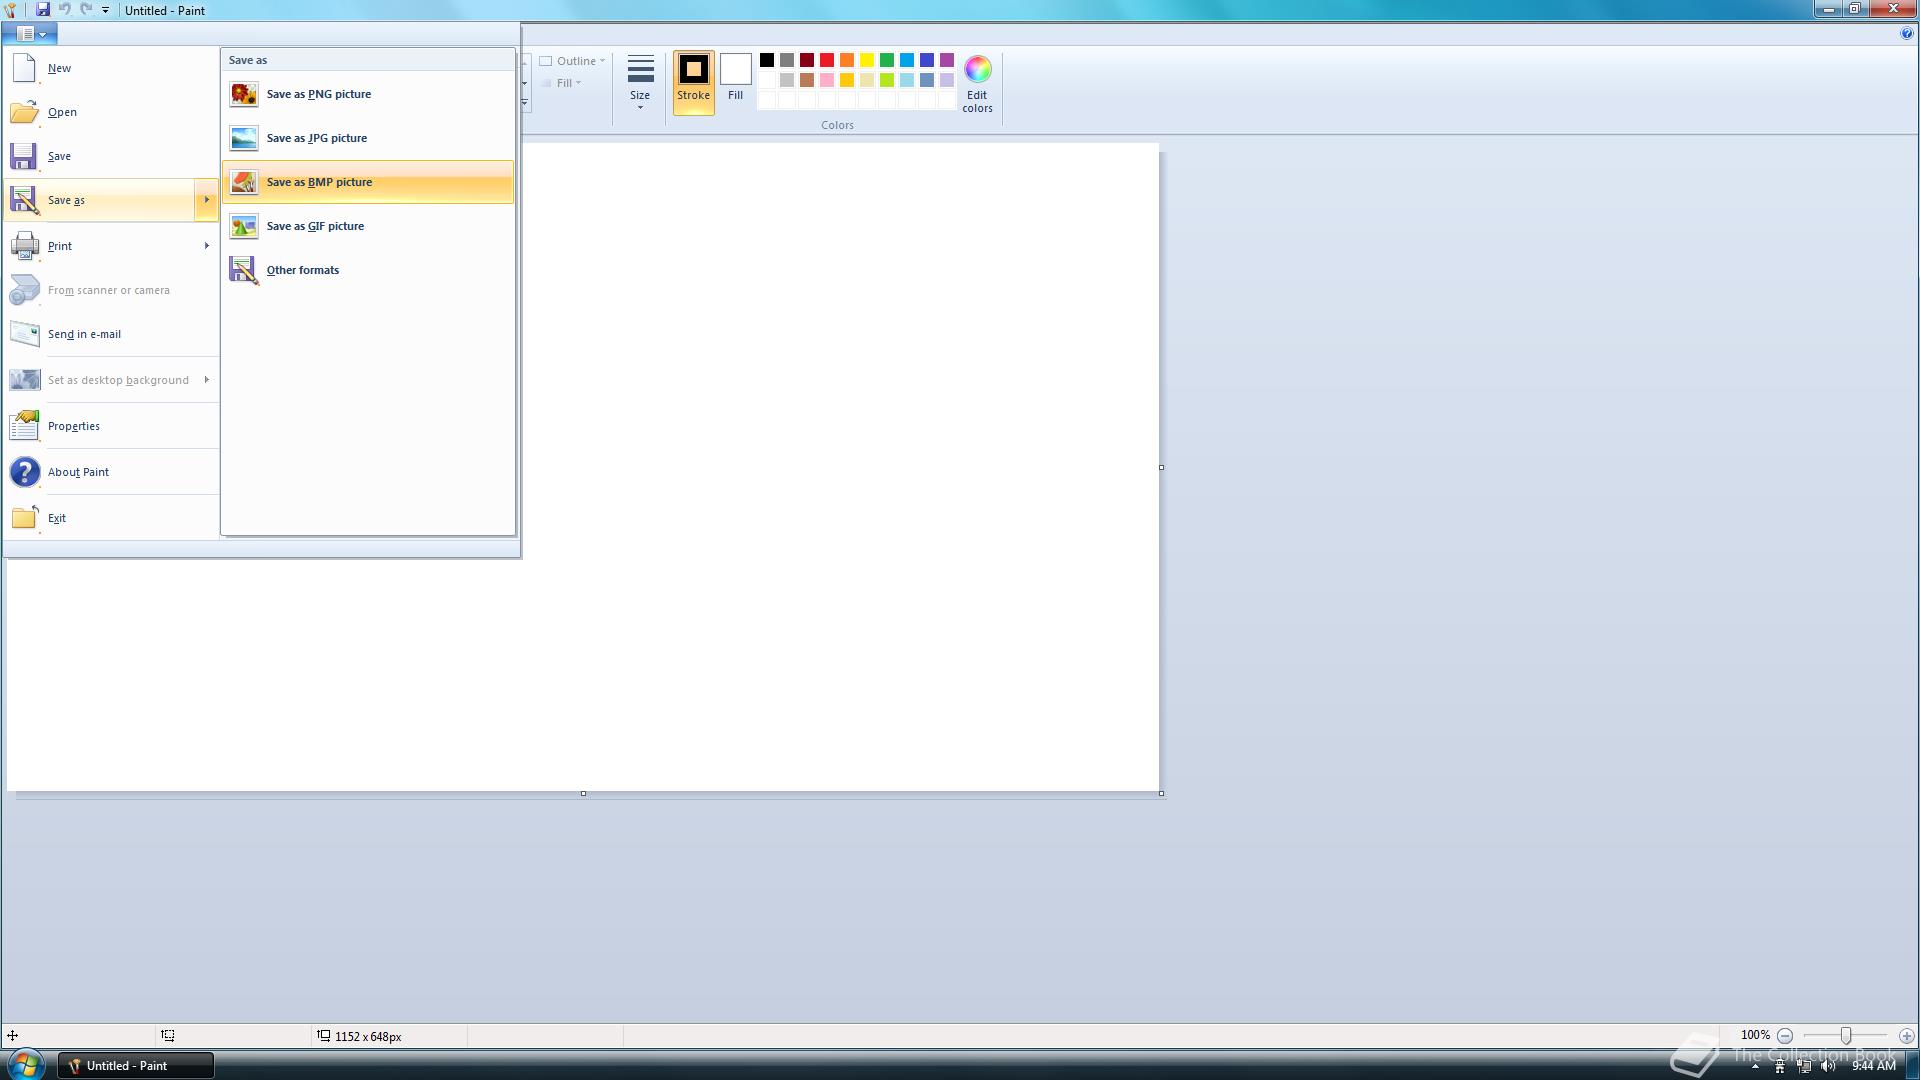Click the Properties checklist icon
Screen dimensions: 1920x1080
point(24,426)
